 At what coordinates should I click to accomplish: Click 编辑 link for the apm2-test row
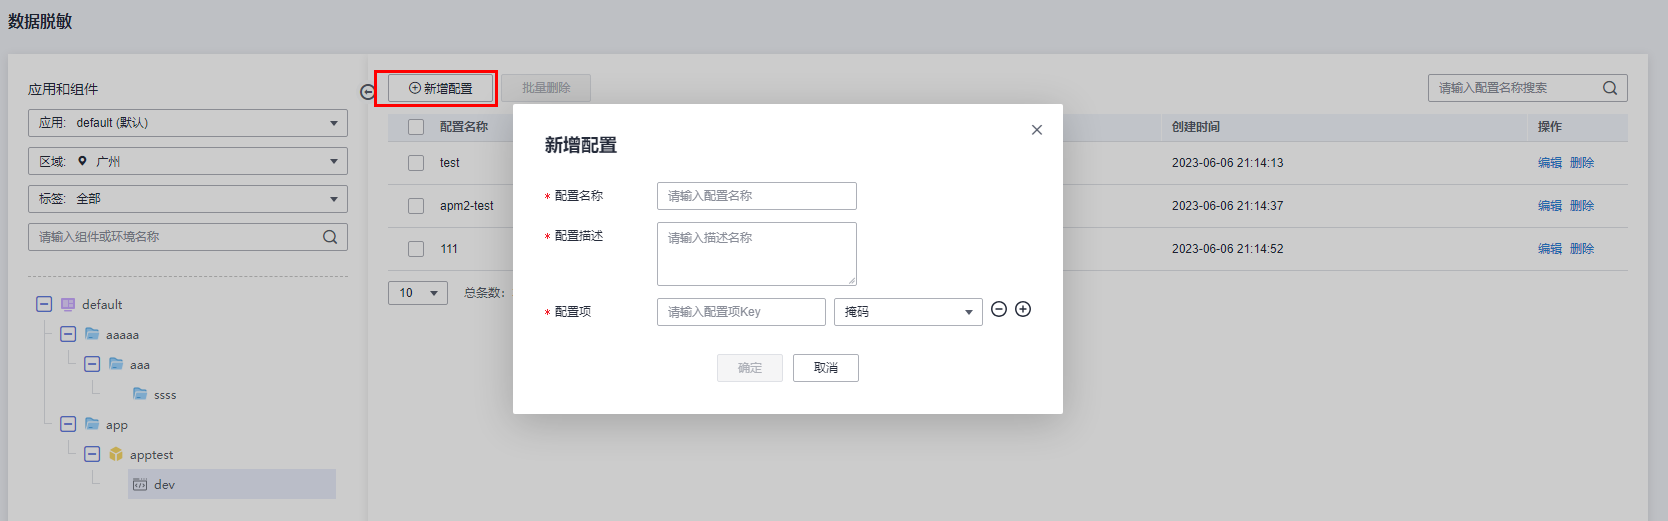[x=1550, y=206]
